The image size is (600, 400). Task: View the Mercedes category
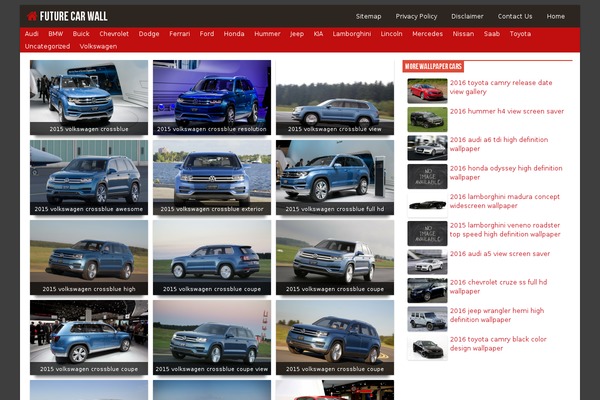[x=427, y=34]
